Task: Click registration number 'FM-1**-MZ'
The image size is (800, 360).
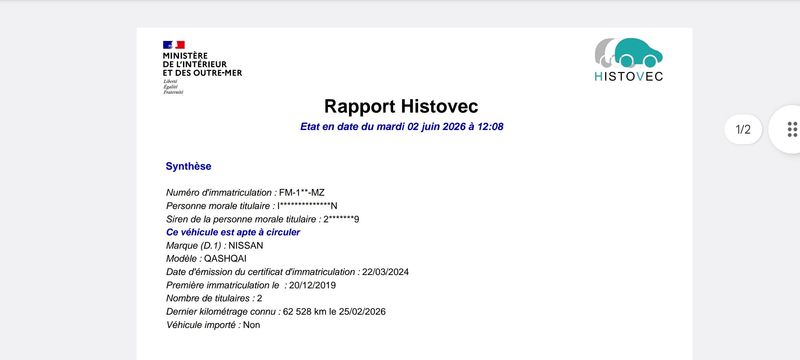Action: (302, 193)
